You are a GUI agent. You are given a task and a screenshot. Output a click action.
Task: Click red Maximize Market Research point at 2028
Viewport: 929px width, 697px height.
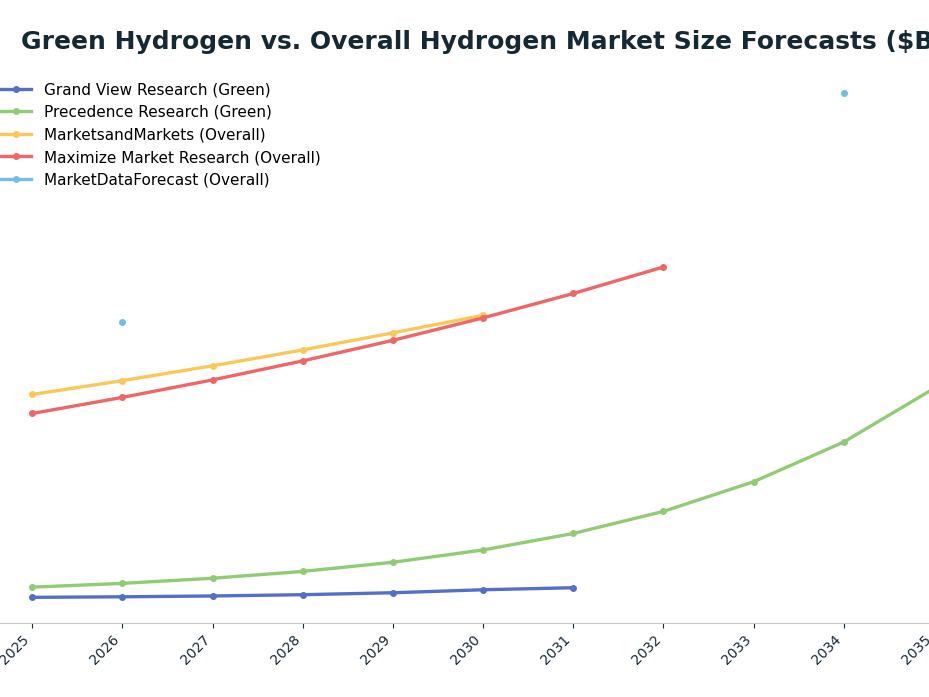click(x=303, y=361)
